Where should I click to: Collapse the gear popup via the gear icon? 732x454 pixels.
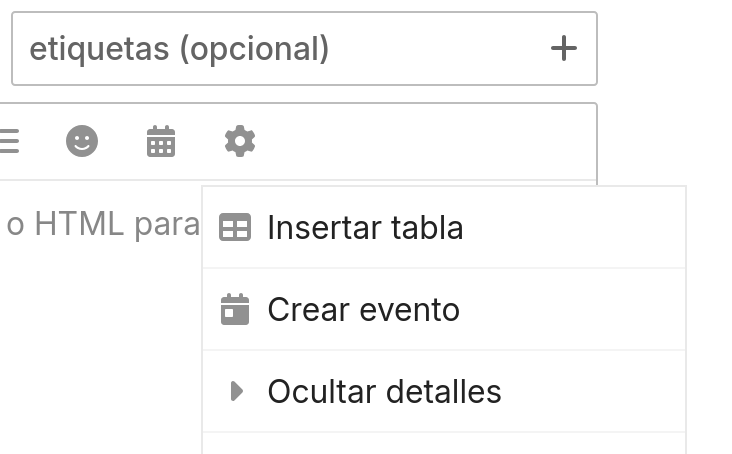tap(240, 141)
